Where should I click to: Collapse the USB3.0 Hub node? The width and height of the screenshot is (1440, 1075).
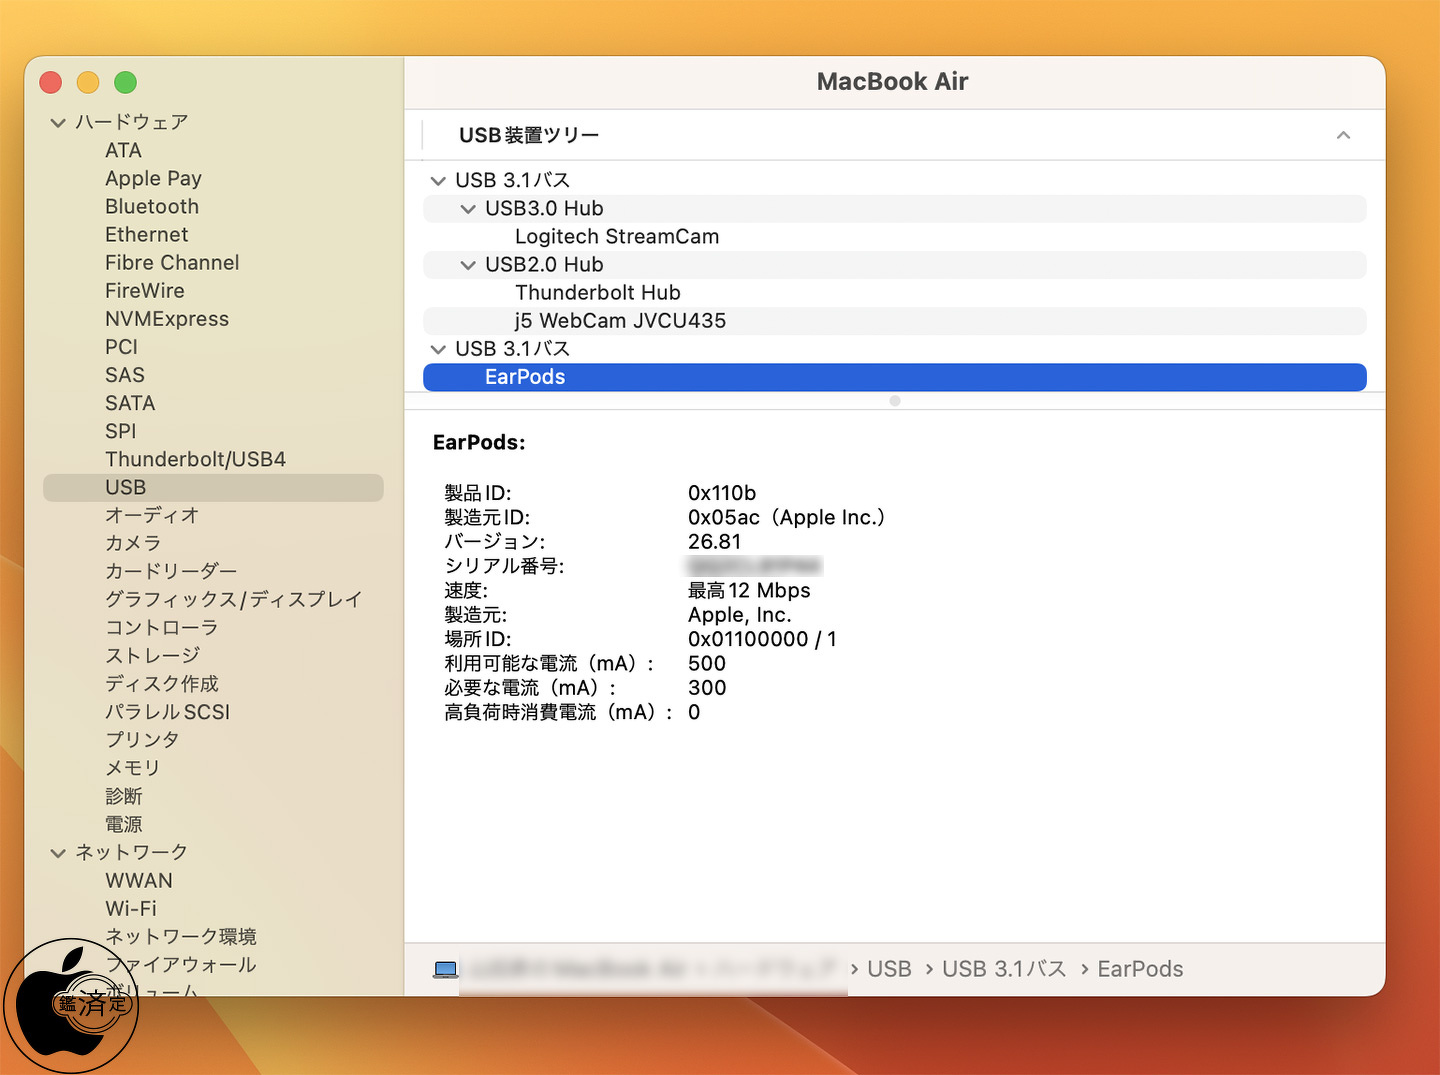(468, 209)
